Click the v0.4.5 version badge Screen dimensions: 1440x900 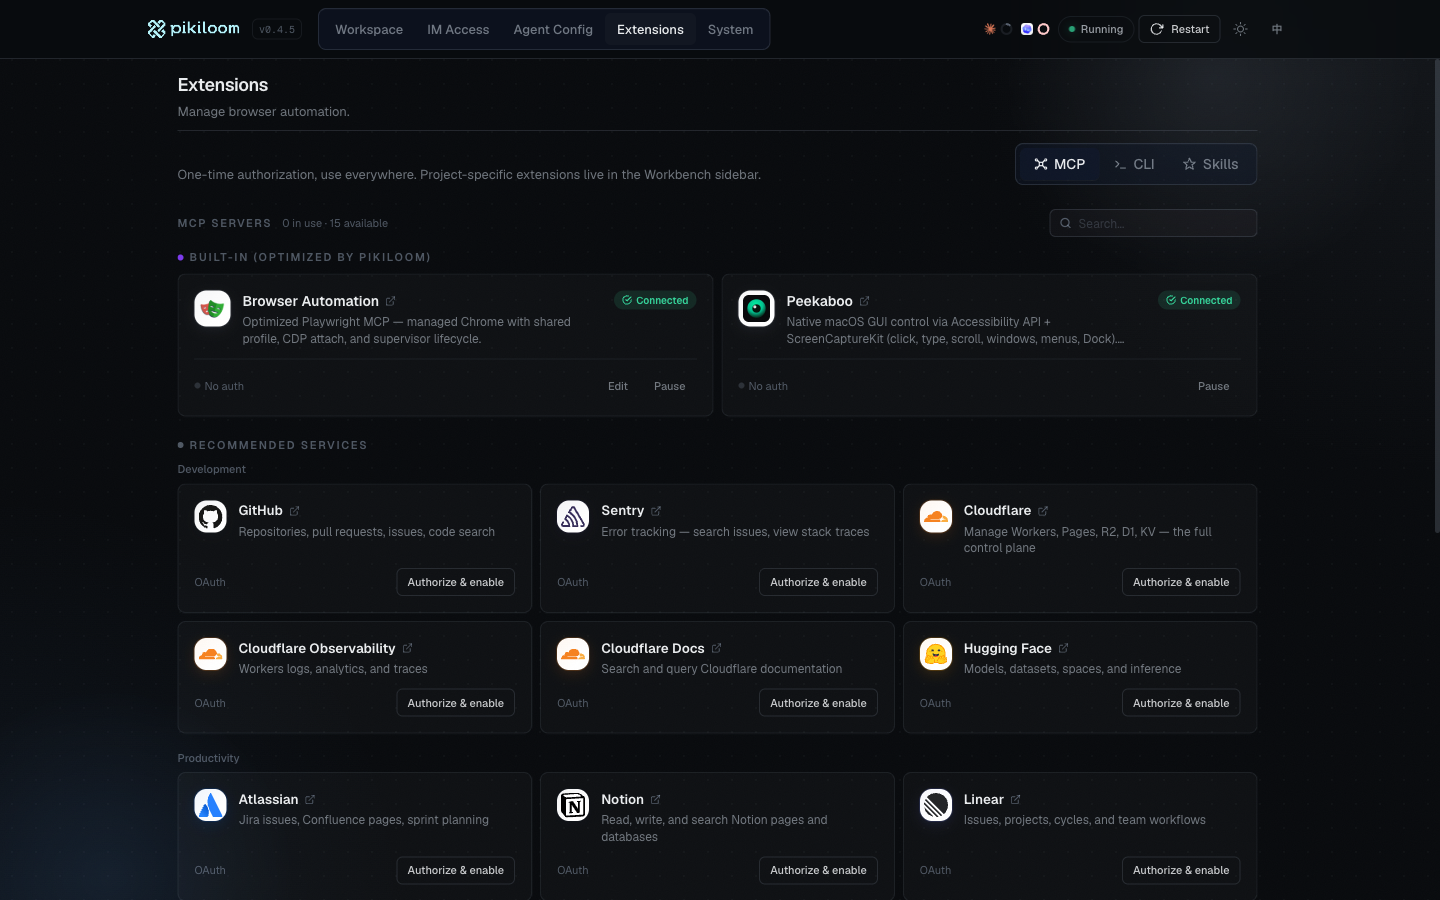click(x=277, y=30)
